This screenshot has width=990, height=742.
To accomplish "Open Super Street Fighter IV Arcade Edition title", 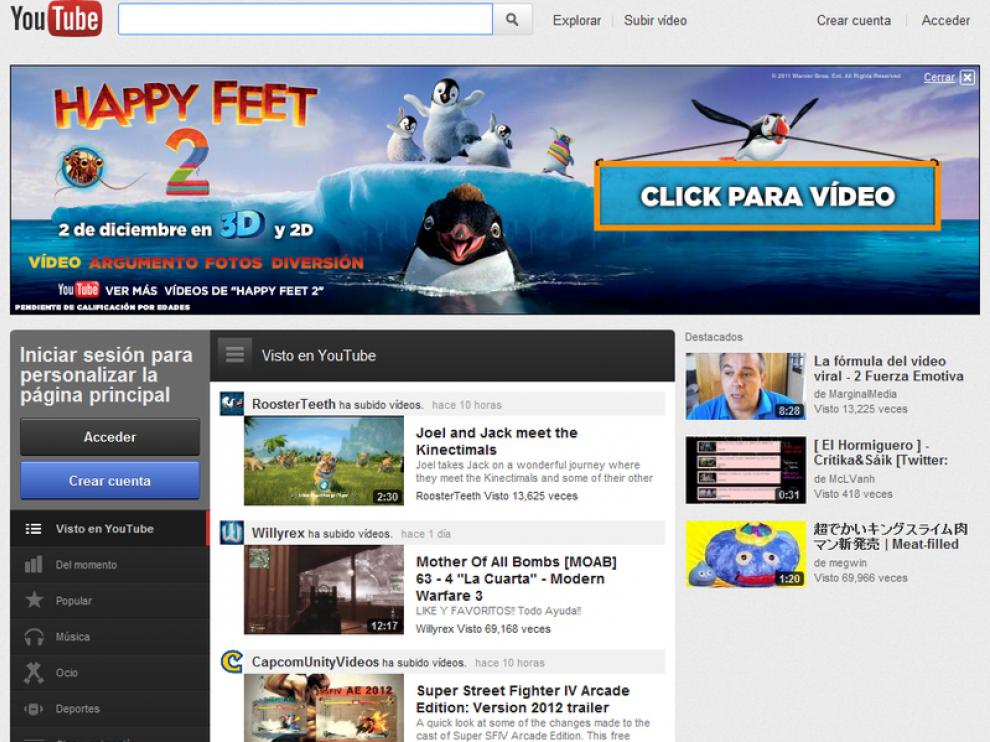I will pyautogui.click(x=523, y=699).
